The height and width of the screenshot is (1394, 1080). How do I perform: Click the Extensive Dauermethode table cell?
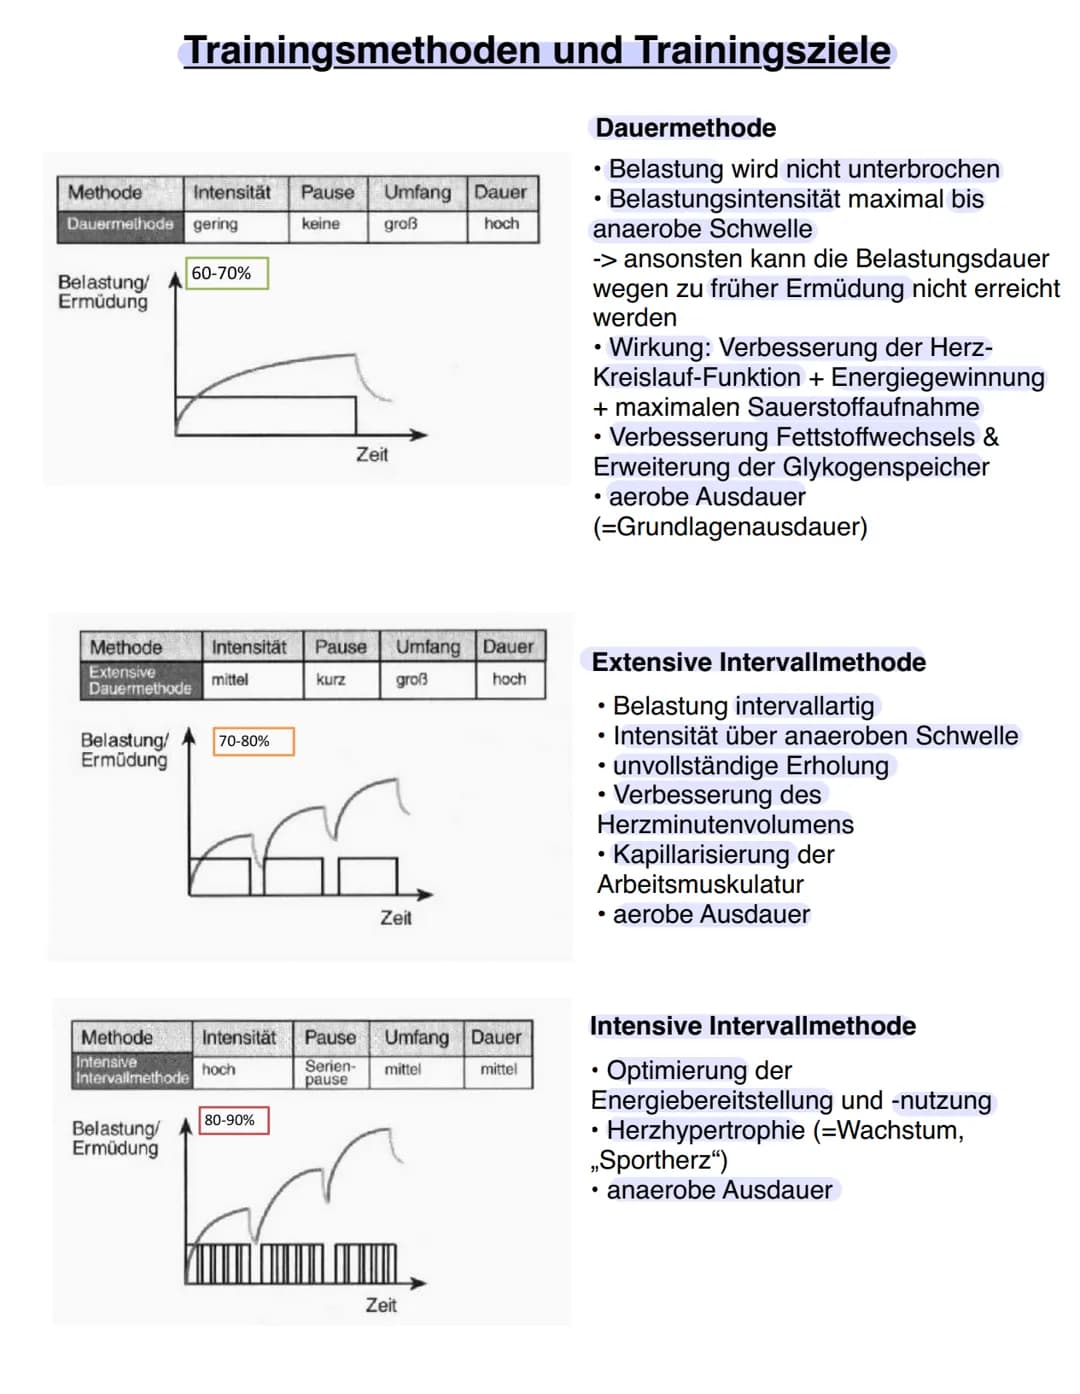pos(140,680)
